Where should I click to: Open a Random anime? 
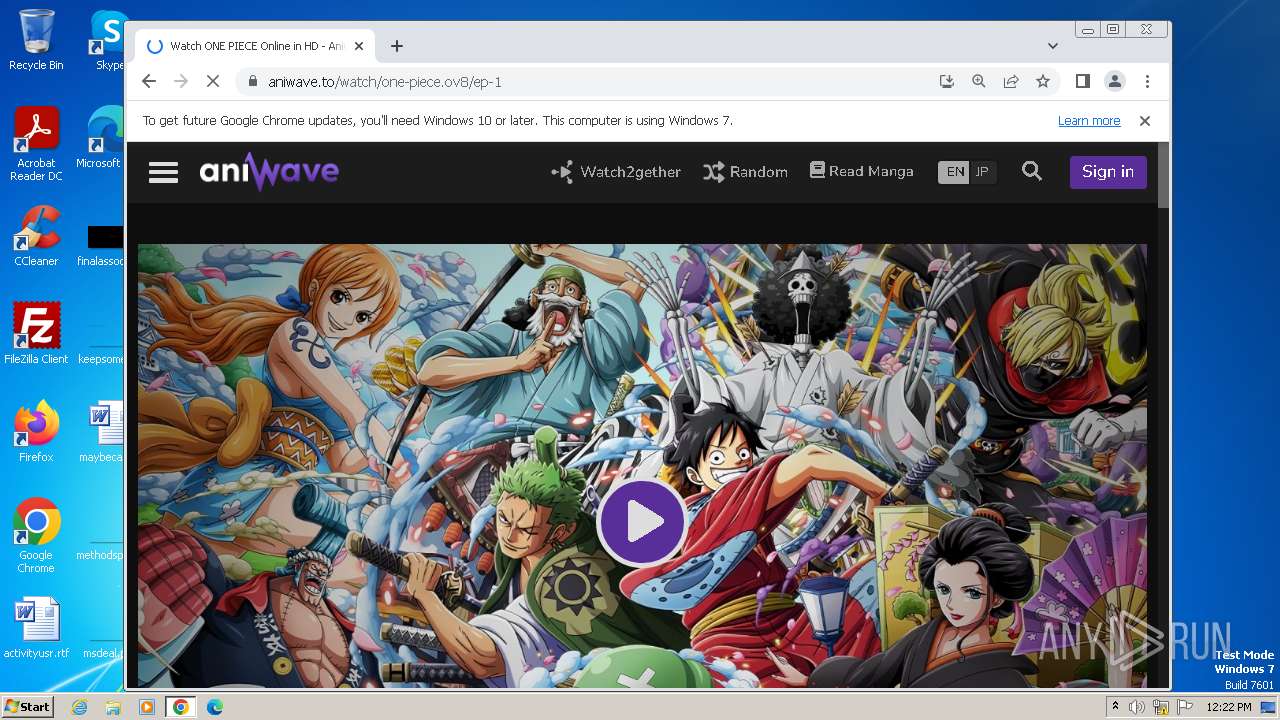coord(745,172)
